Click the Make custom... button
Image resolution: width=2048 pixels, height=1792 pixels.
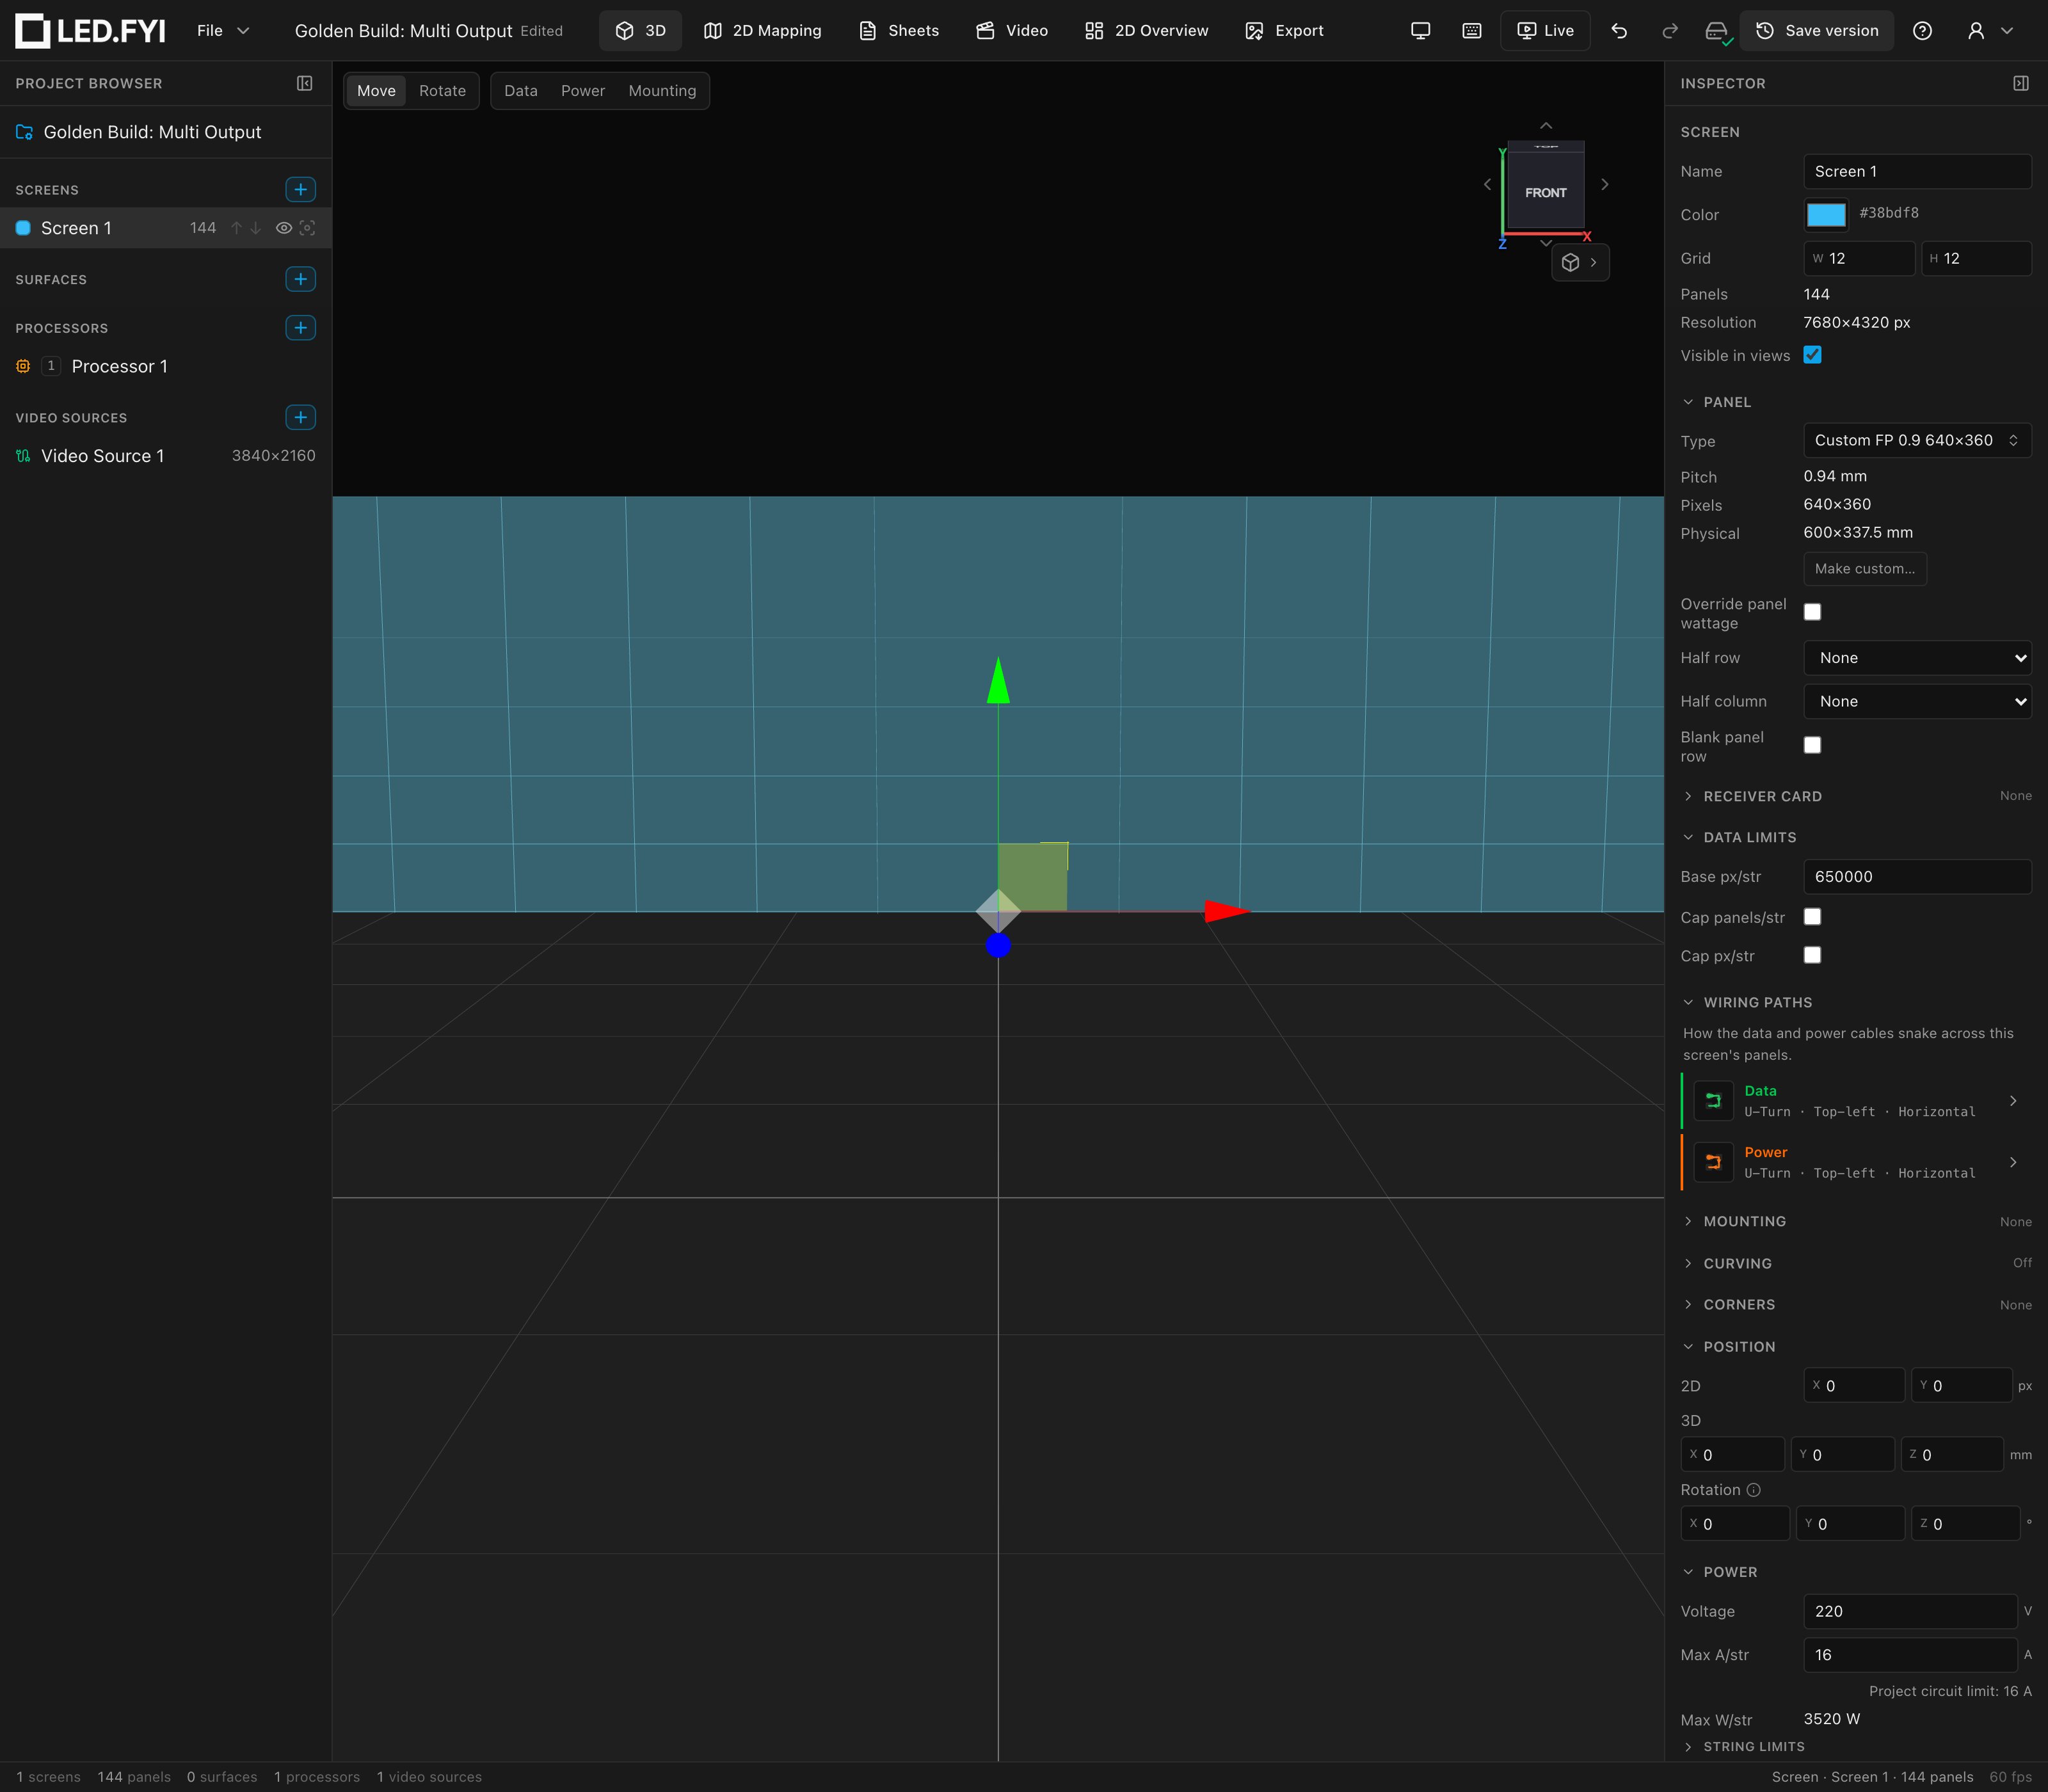(1864, 569)
